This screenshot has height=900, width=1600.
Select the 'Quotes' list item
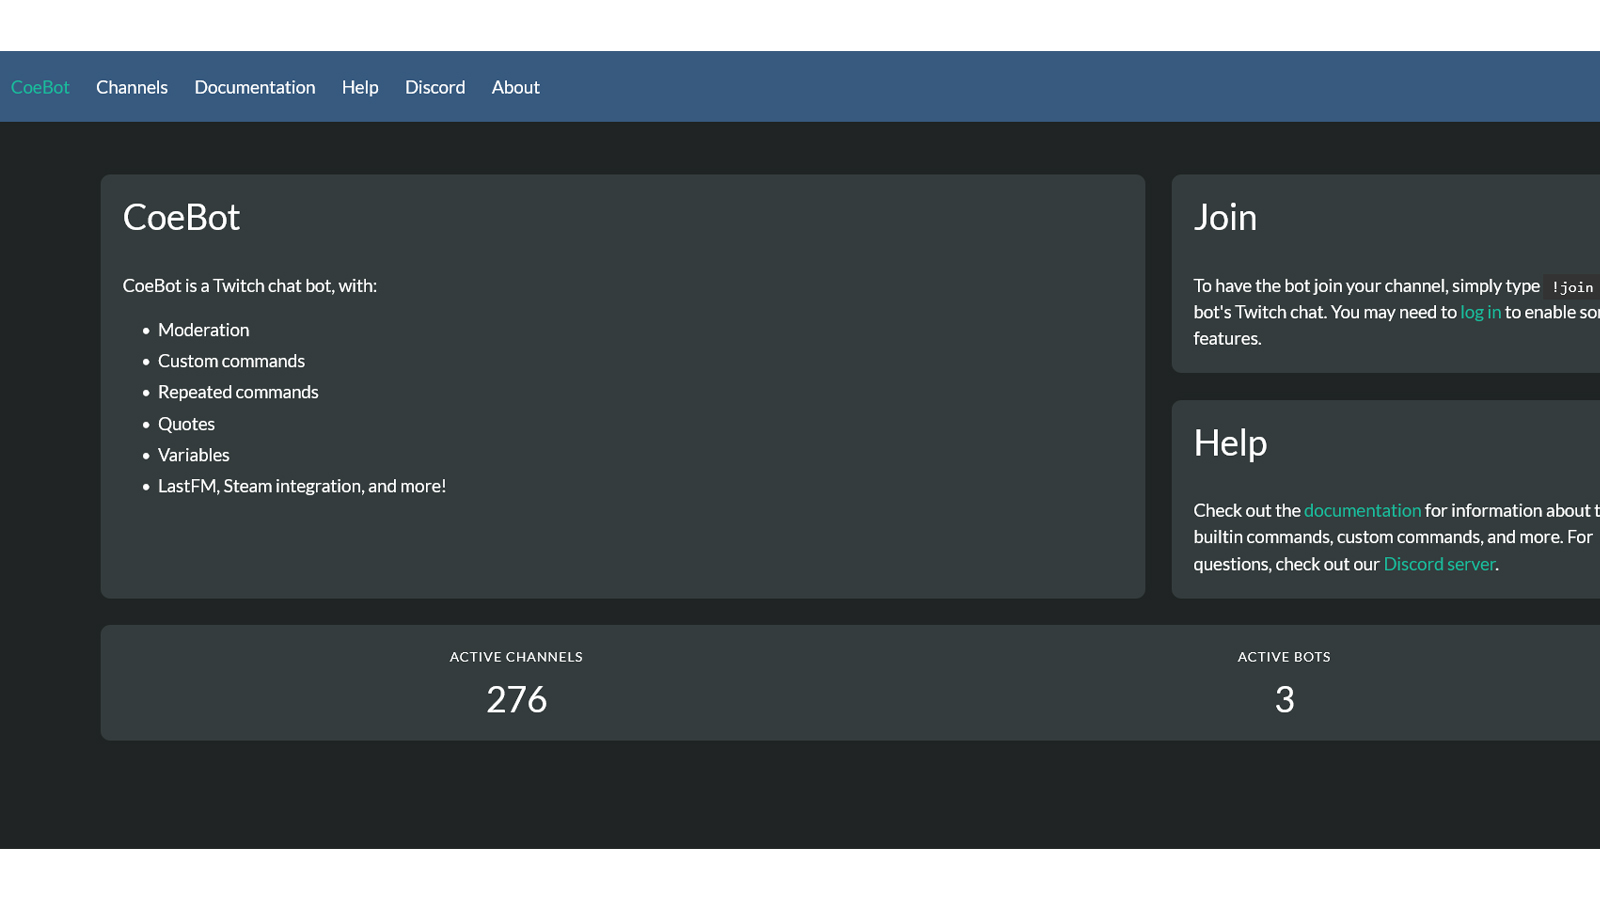[186, 424]
